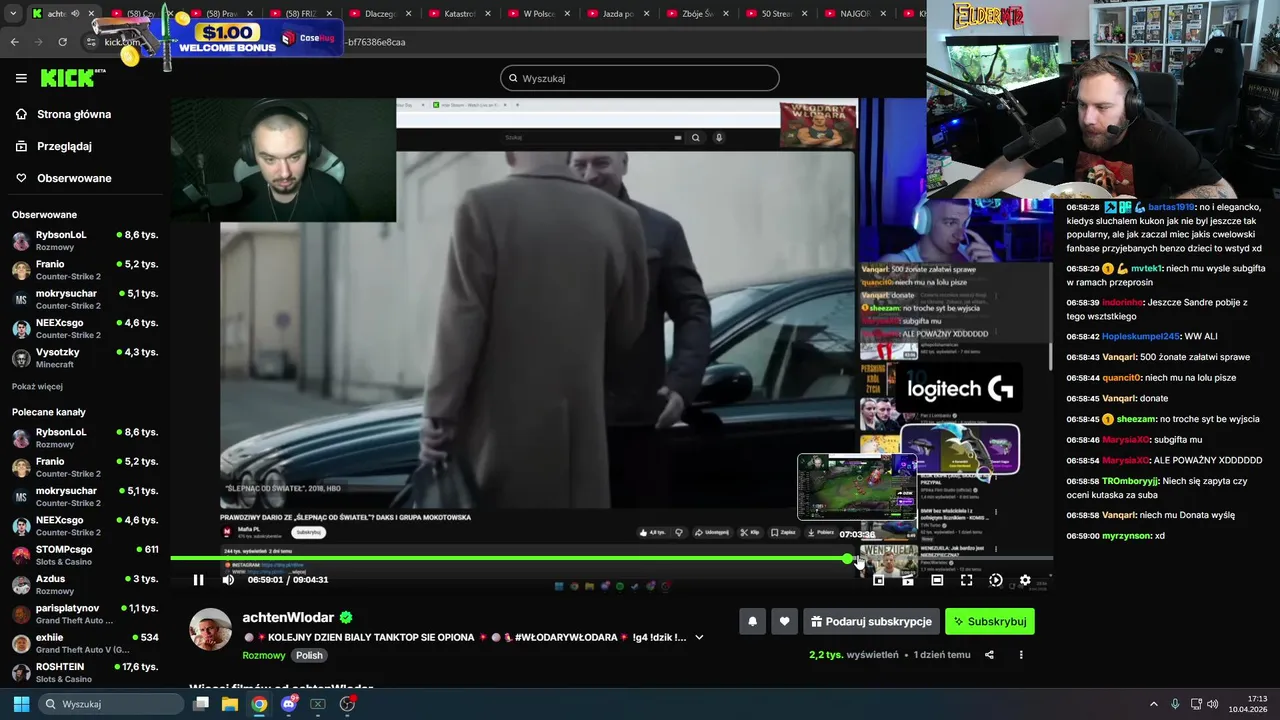The height and width of the screenshot is (720, 1280).
Task: Open video more options menu
Action: pos(1021,655)
